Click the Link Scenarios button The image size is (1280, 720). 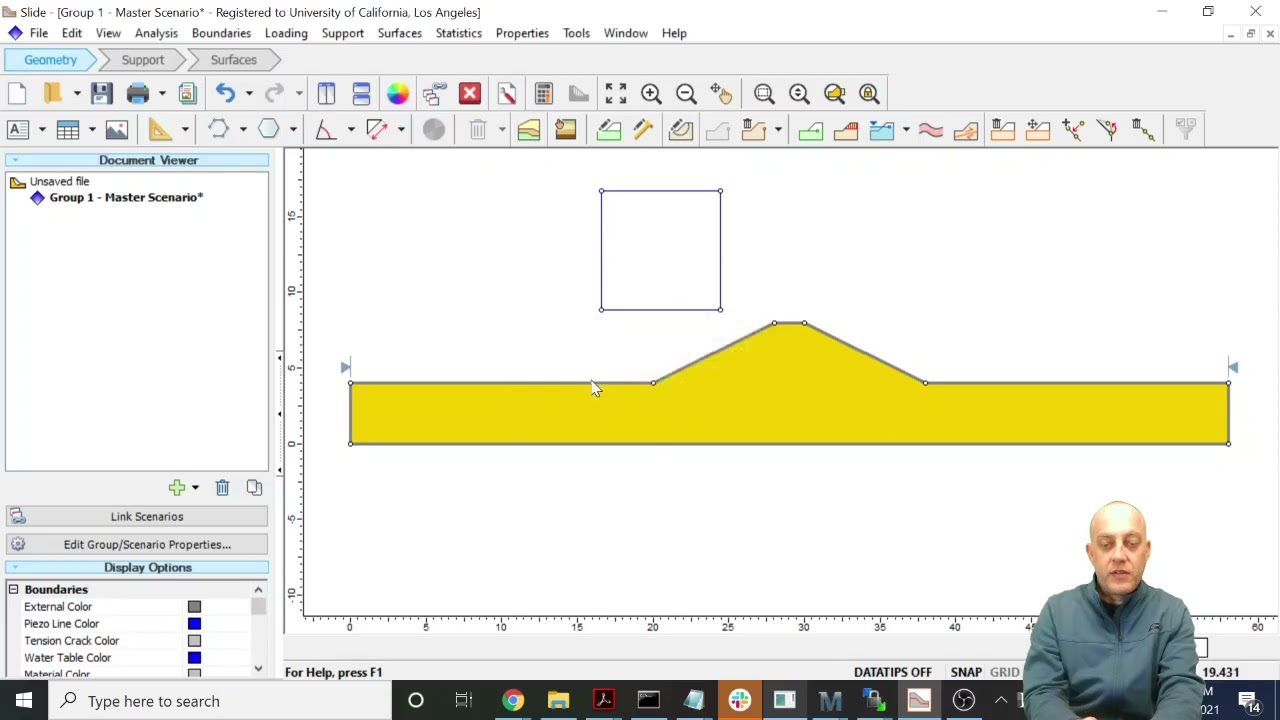coord(136,517)
